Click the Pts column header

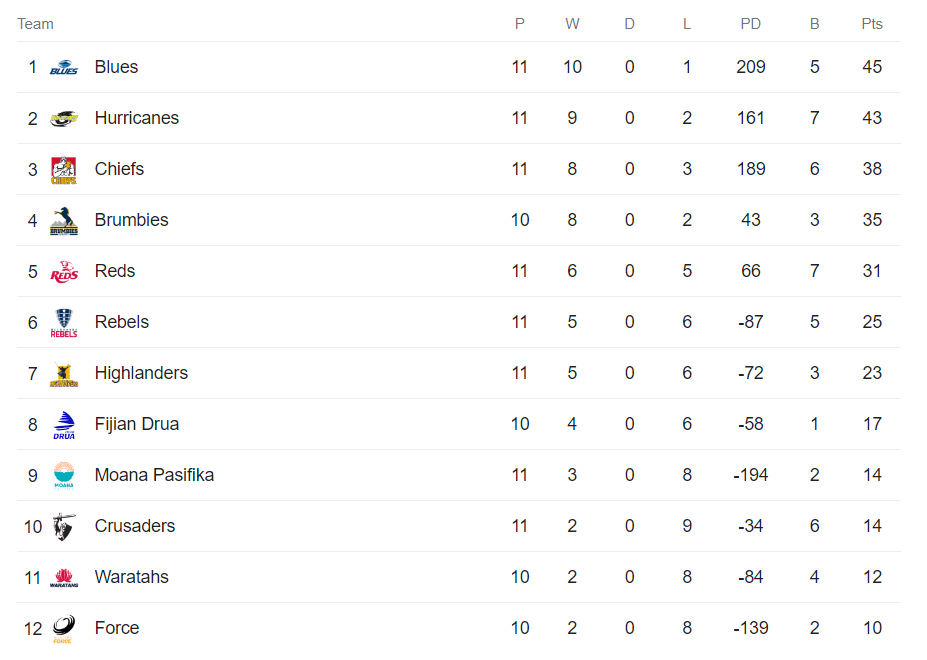[x=872, y=24]
